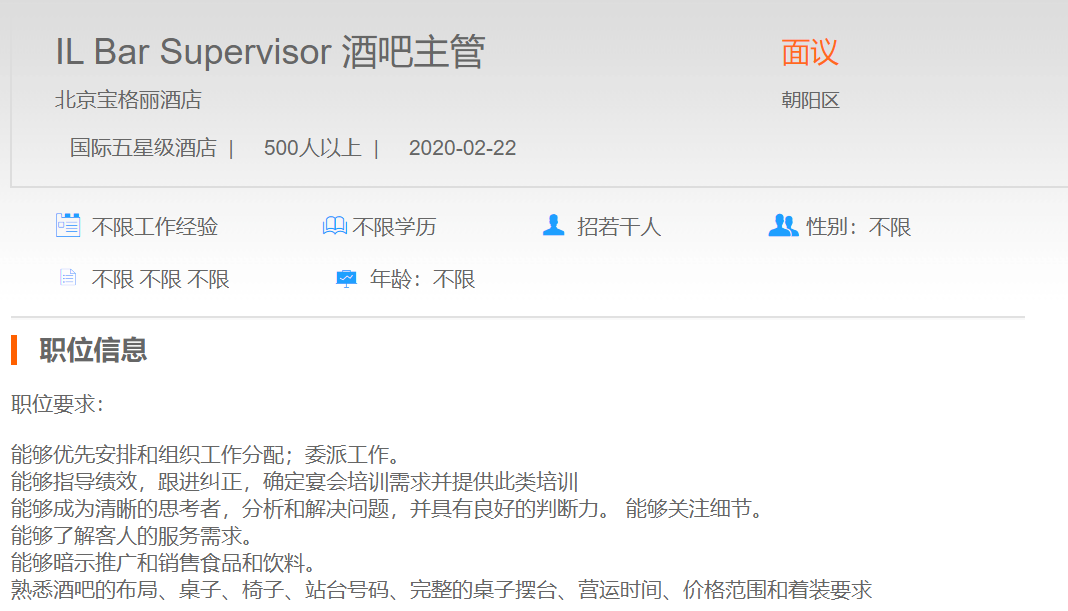The image size is (1068, 611).
Task: Click the IL Bar Supervisor 酒吧主管 title
Action: [269, 52]
